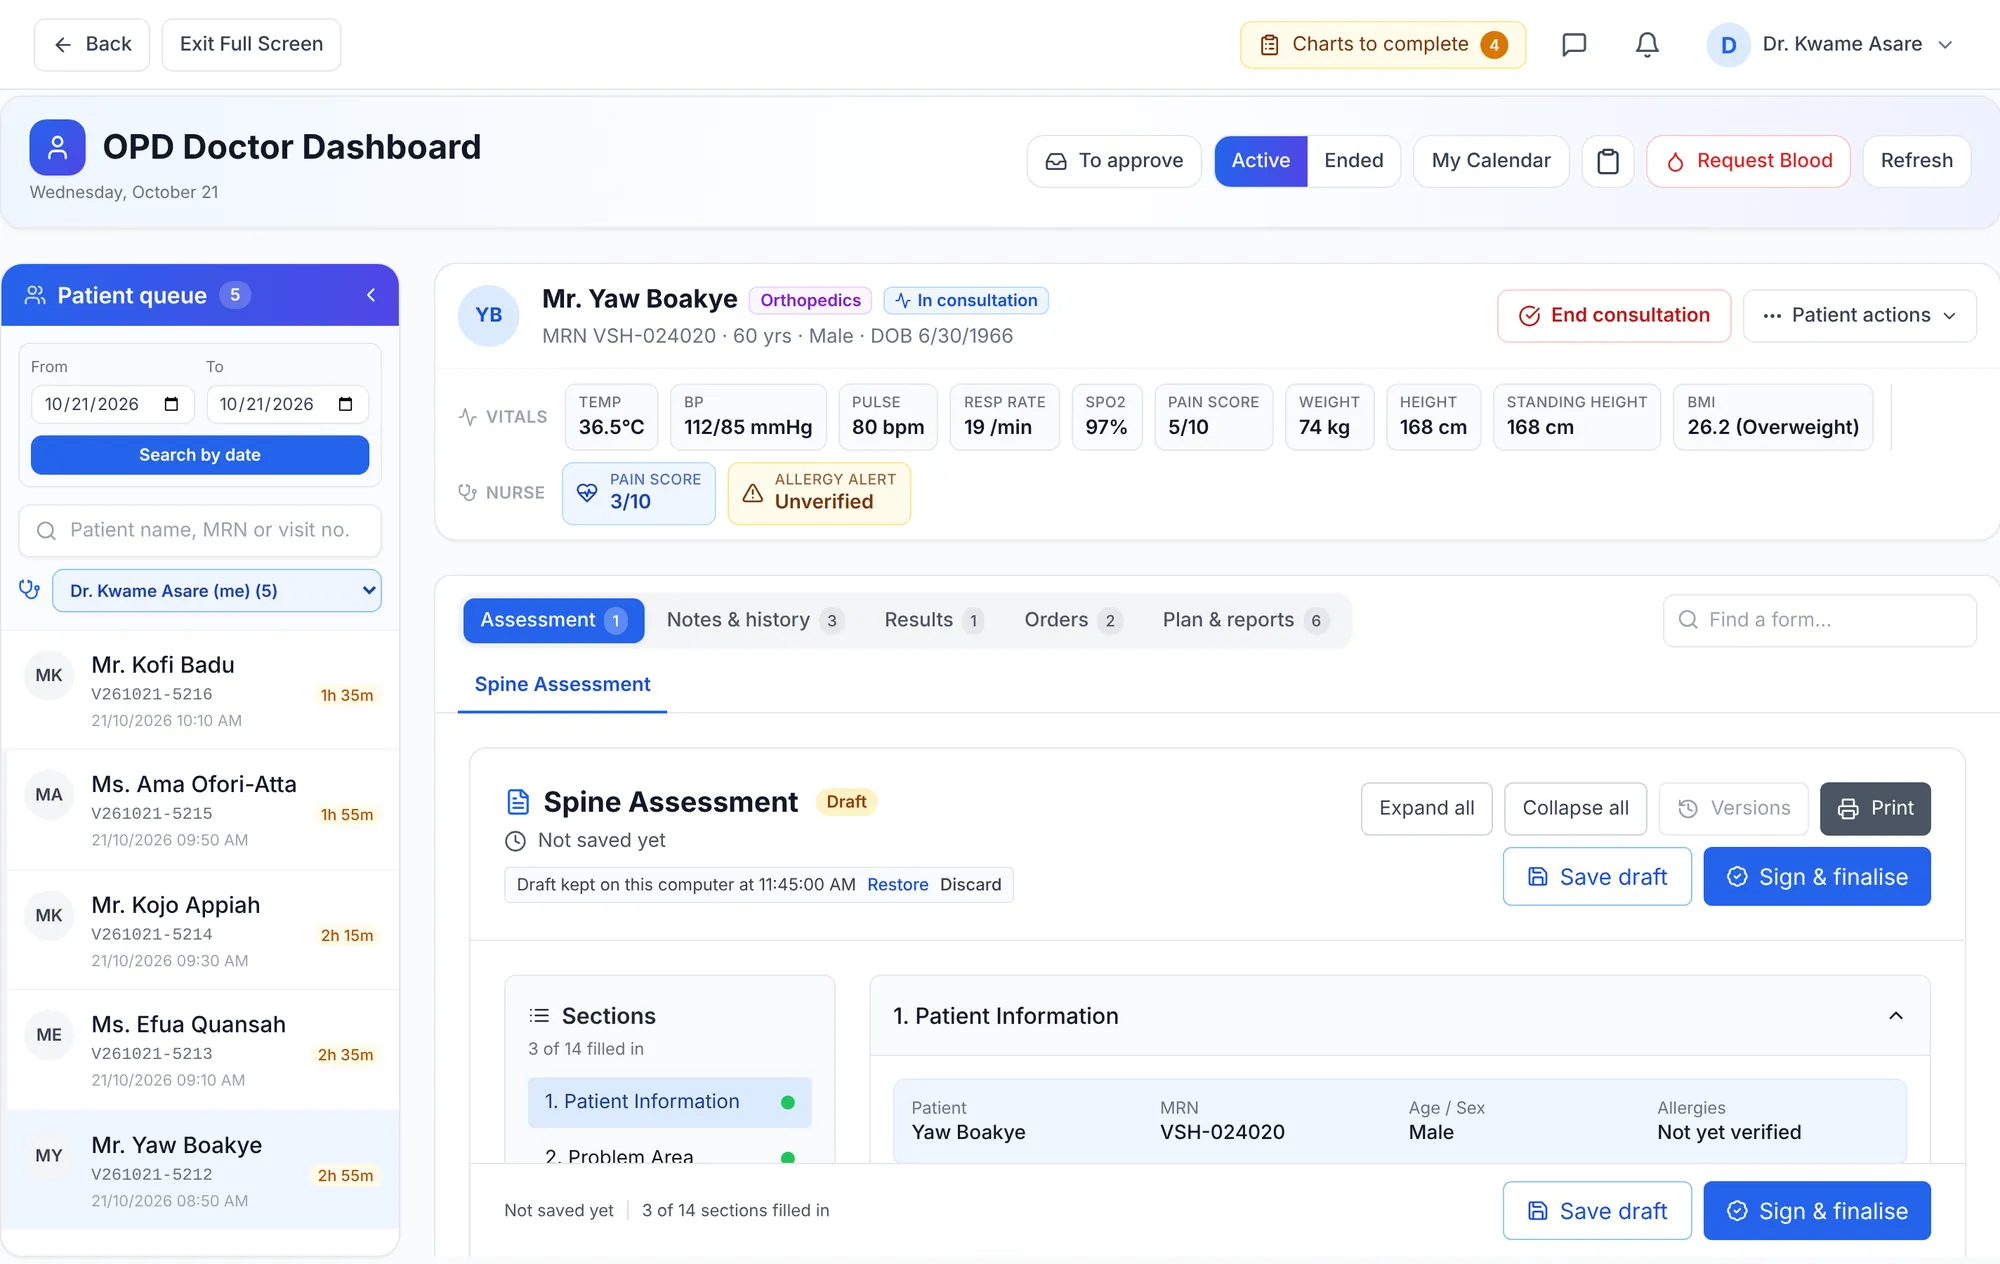Click the BP 112/85 mmHg vital card
The height and width of the screenshot is (1264, 2000).
(748, 417)
